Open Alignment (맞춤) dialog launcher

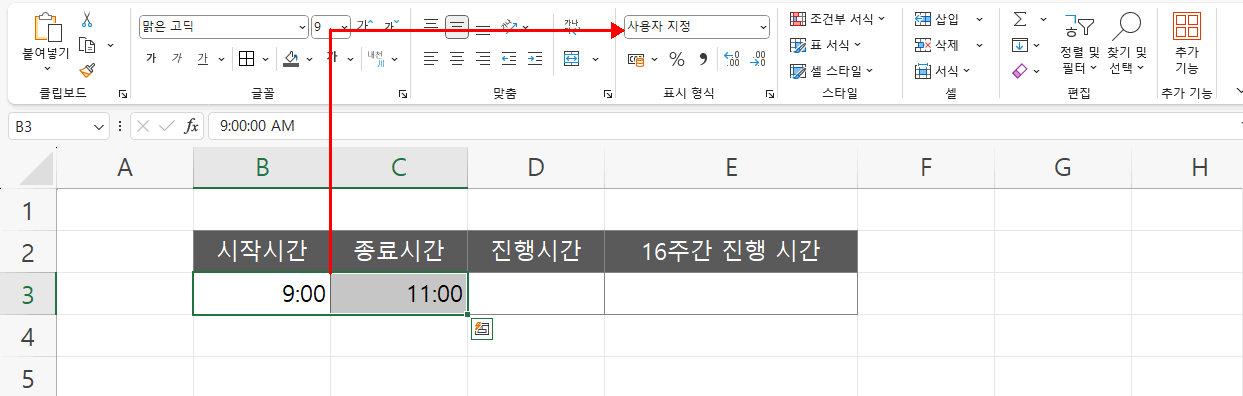[607, 94]
